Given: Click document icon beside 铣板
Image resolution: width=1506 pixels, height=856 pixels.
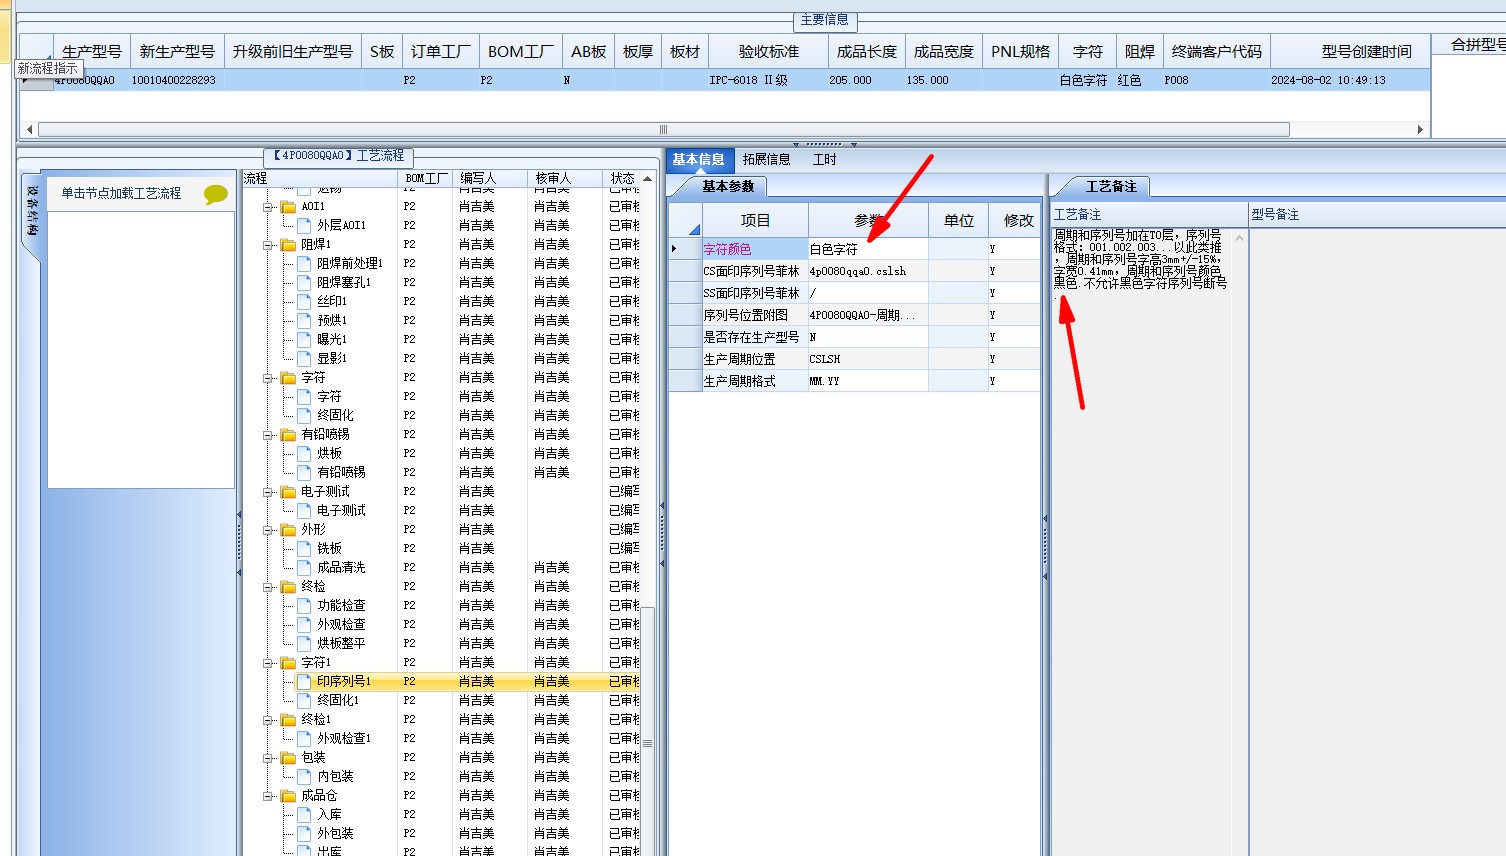Looking at the screenshot, I should click(x=304, y=549).
